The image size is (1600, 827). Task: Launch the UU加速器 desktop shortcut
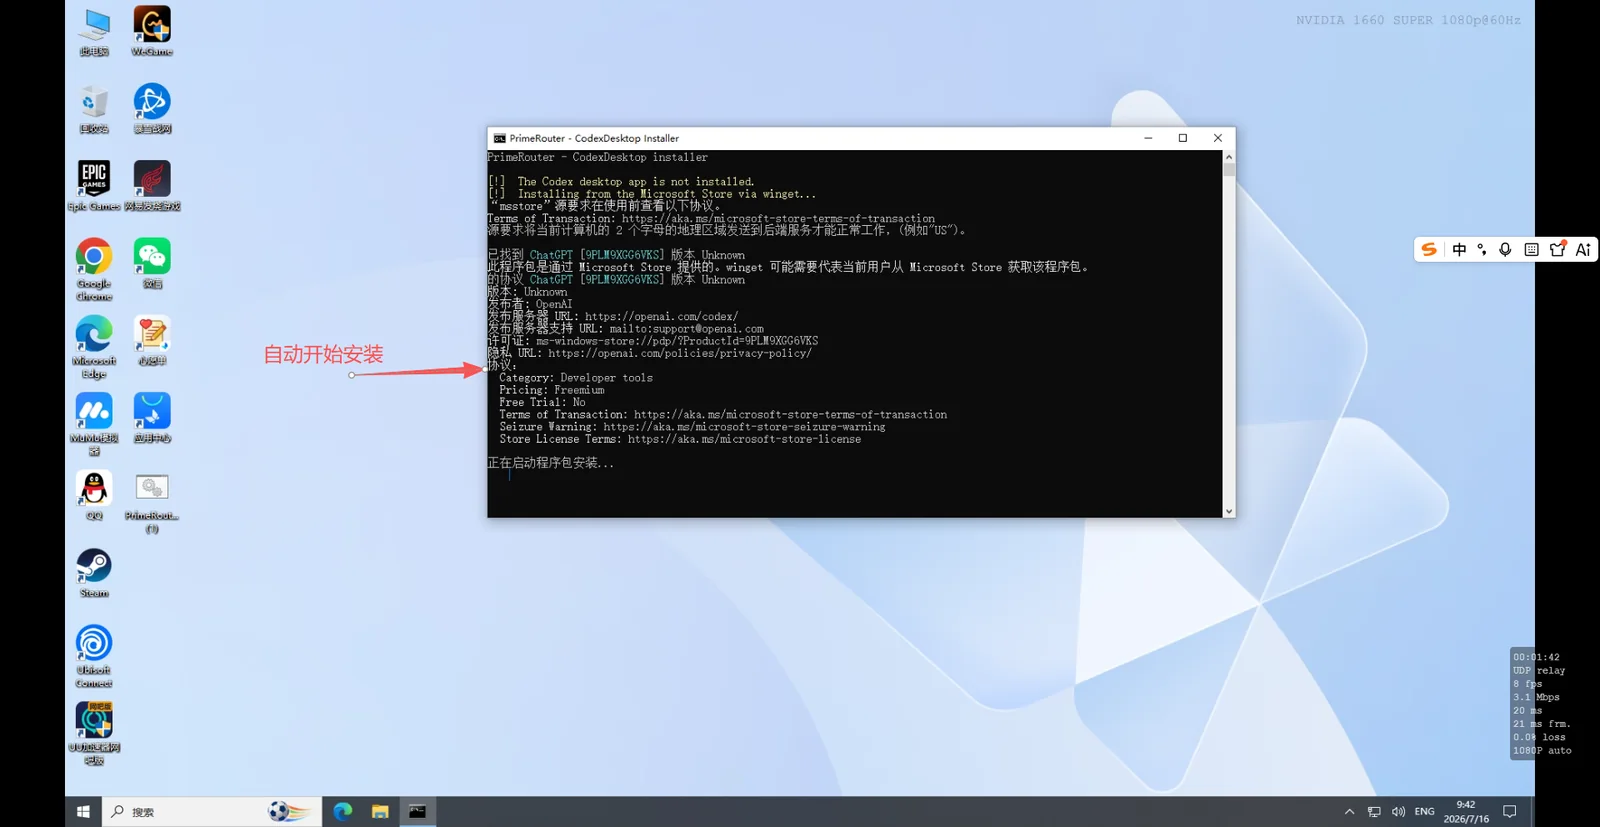click(94, 733)
